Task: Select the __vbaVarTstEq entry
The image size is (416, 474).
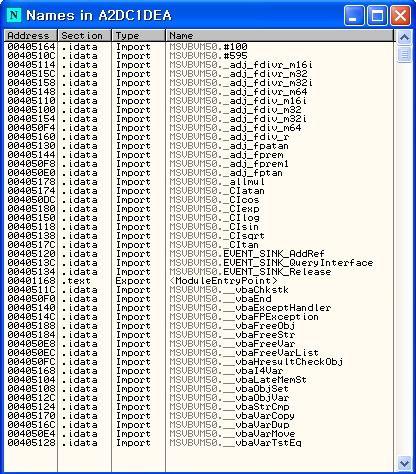Action: pyautogui.click(x=199, y=443)
